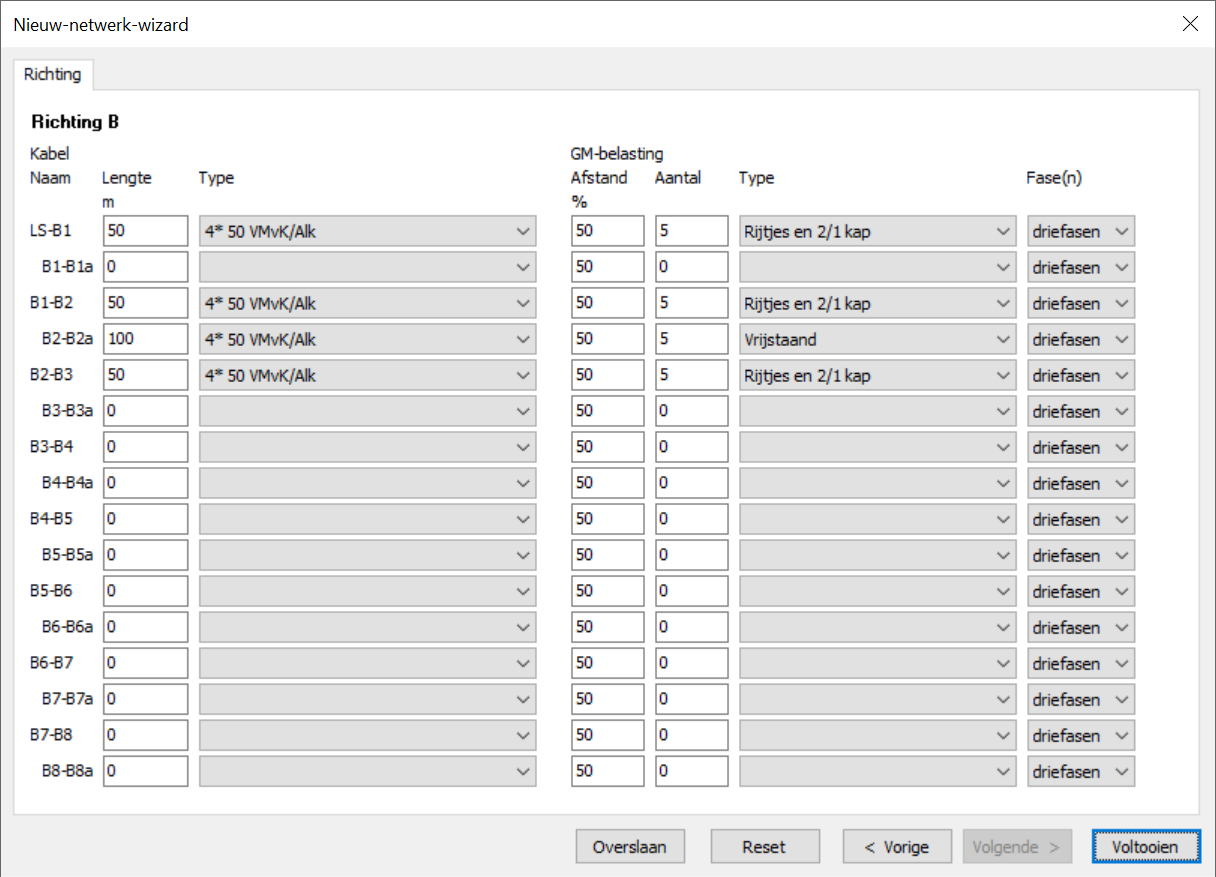
Task: Select the Richting tab
Action: tap(53, 75)
